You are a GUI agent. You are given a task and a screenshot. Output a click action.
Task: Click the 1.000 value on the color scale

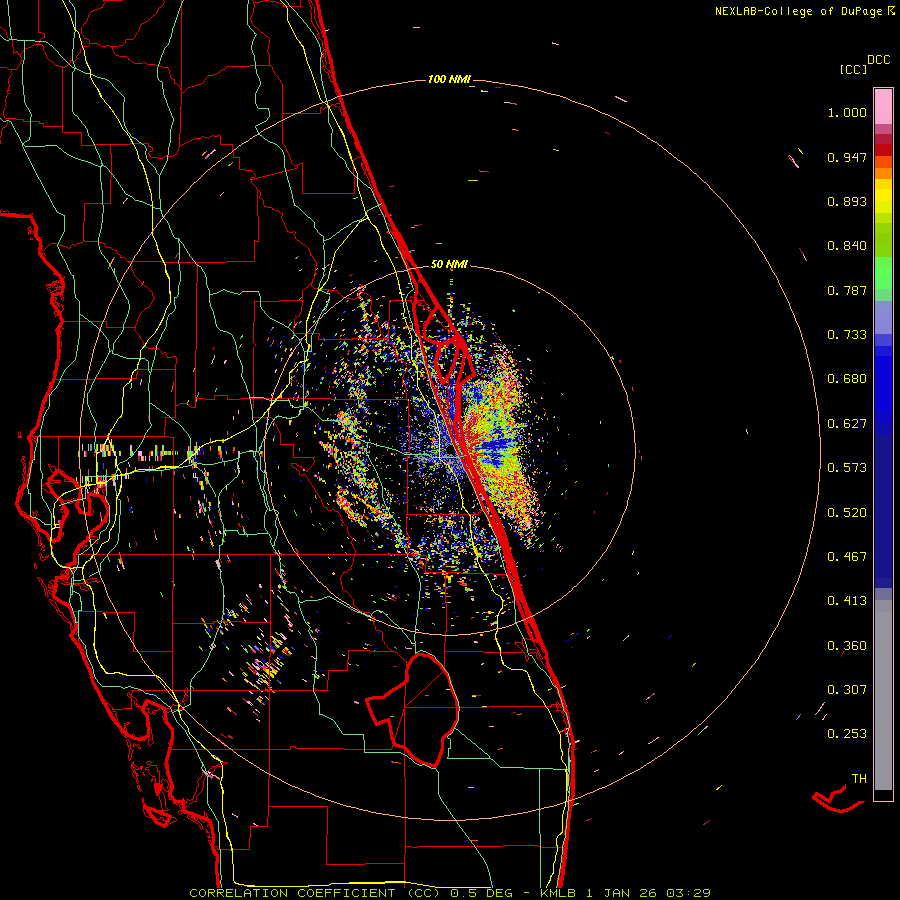[847, 112]
